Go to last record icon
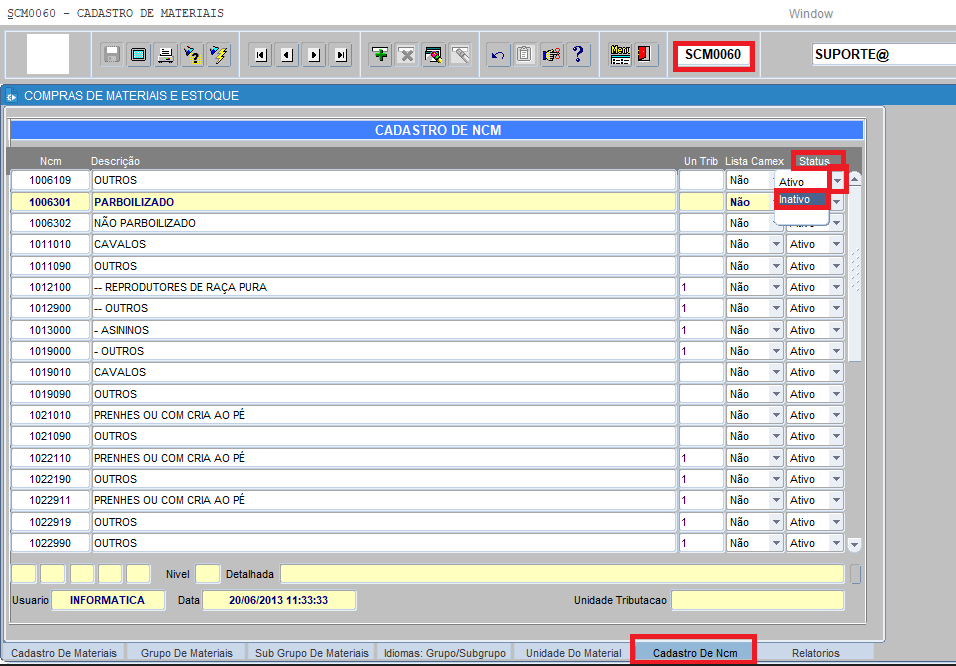Screen dimensions: 956x666 tap(341, 55)
